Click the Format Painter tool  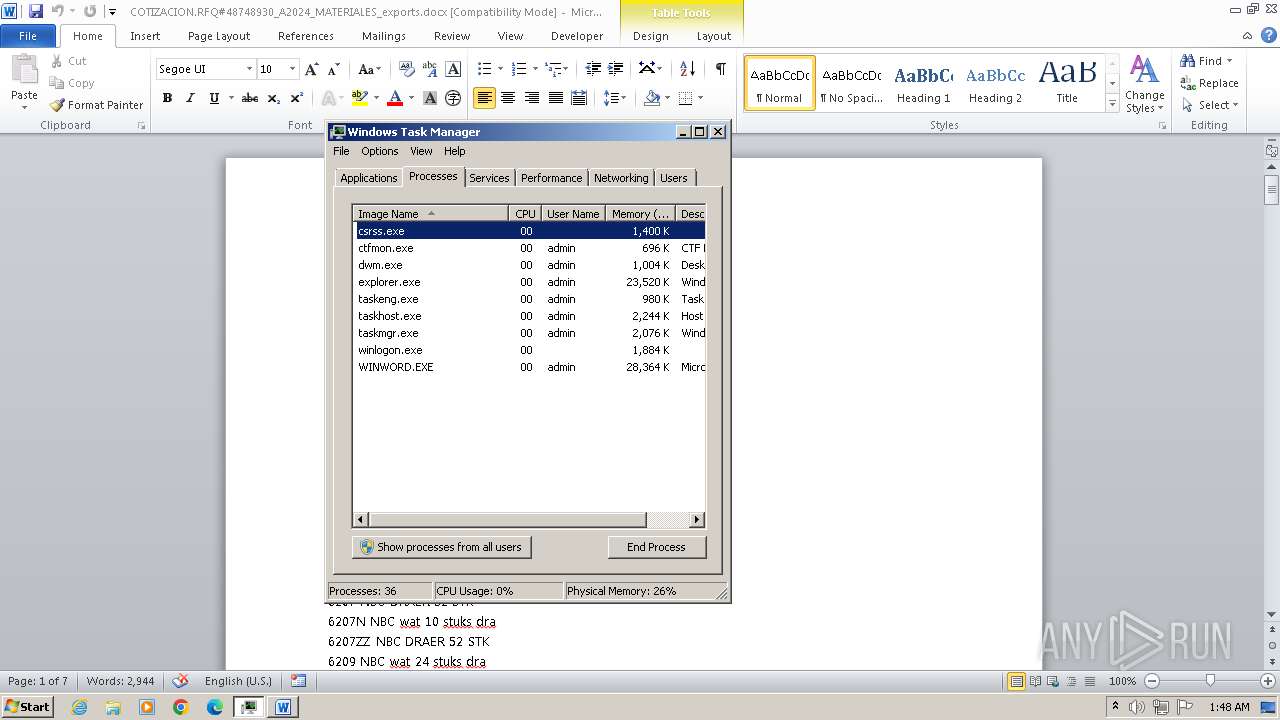[x=97, y=105]
